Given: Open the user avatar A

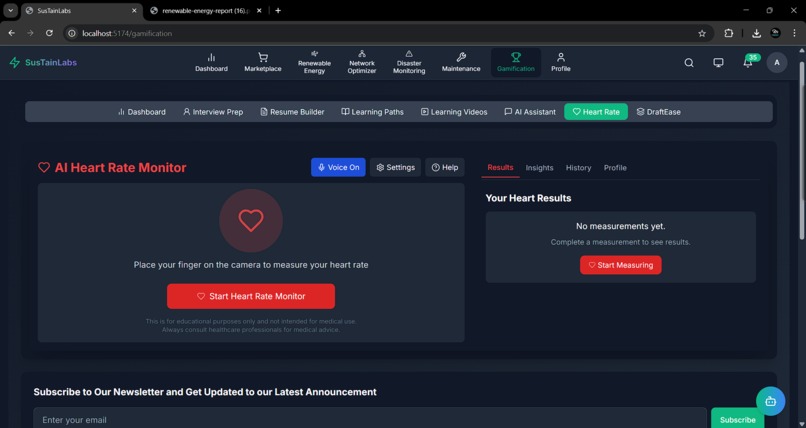Looking at the screenshot, I should pos(777,63).
